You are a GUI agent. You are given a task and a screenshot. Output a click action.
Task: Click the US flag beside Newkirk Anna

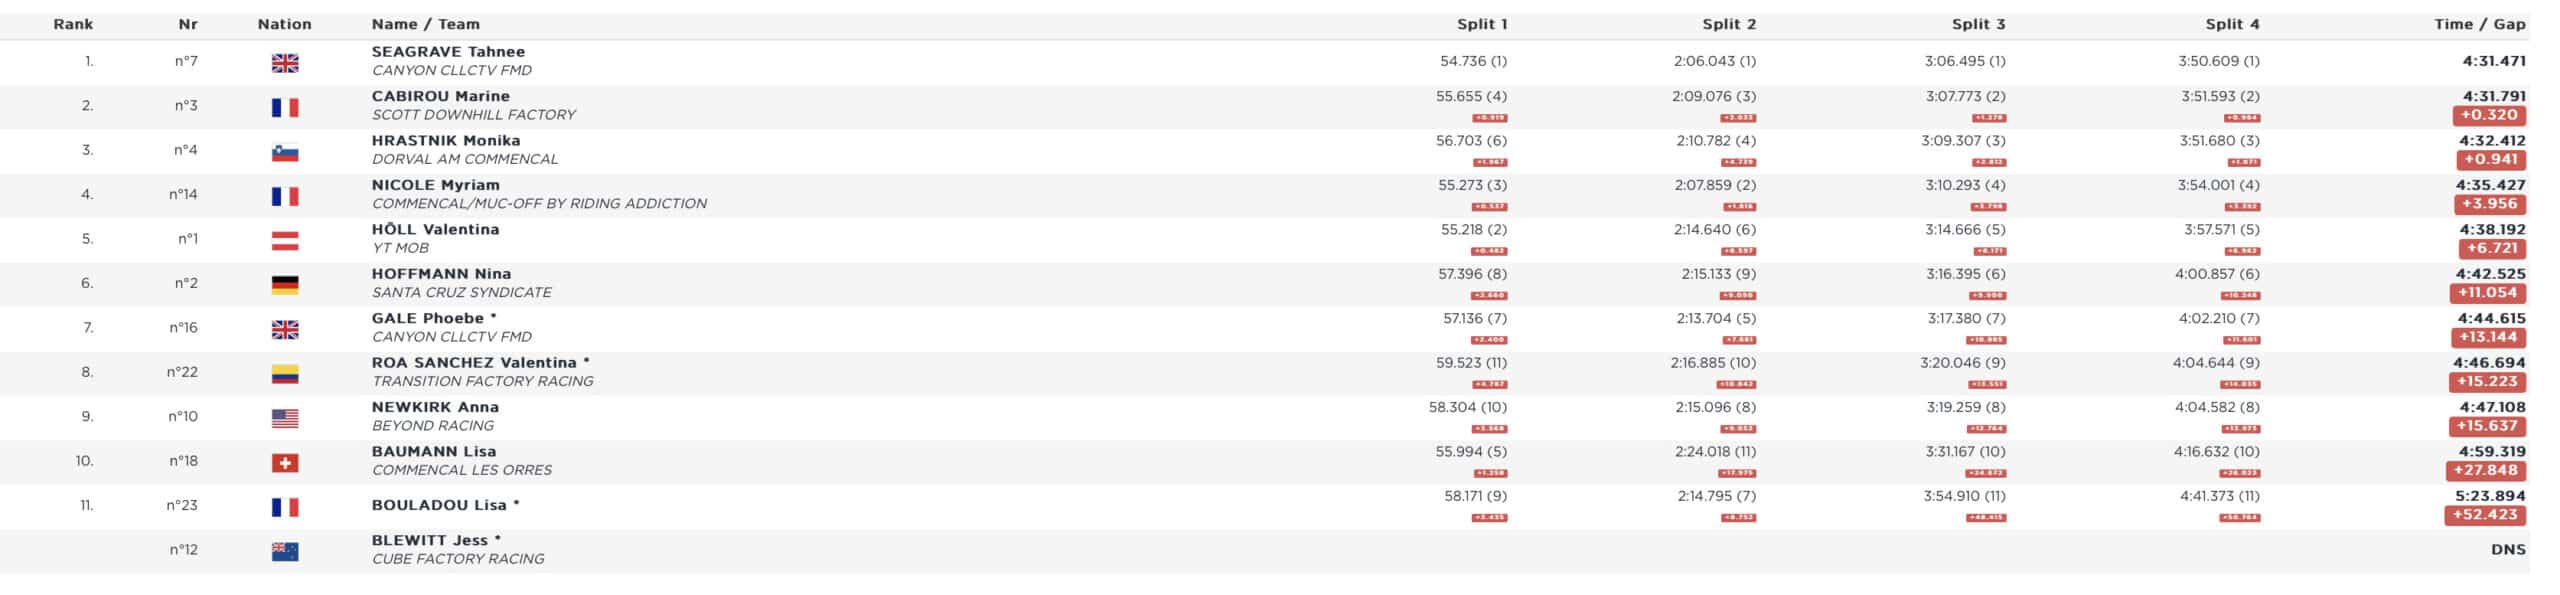click(x=285, y=418)
